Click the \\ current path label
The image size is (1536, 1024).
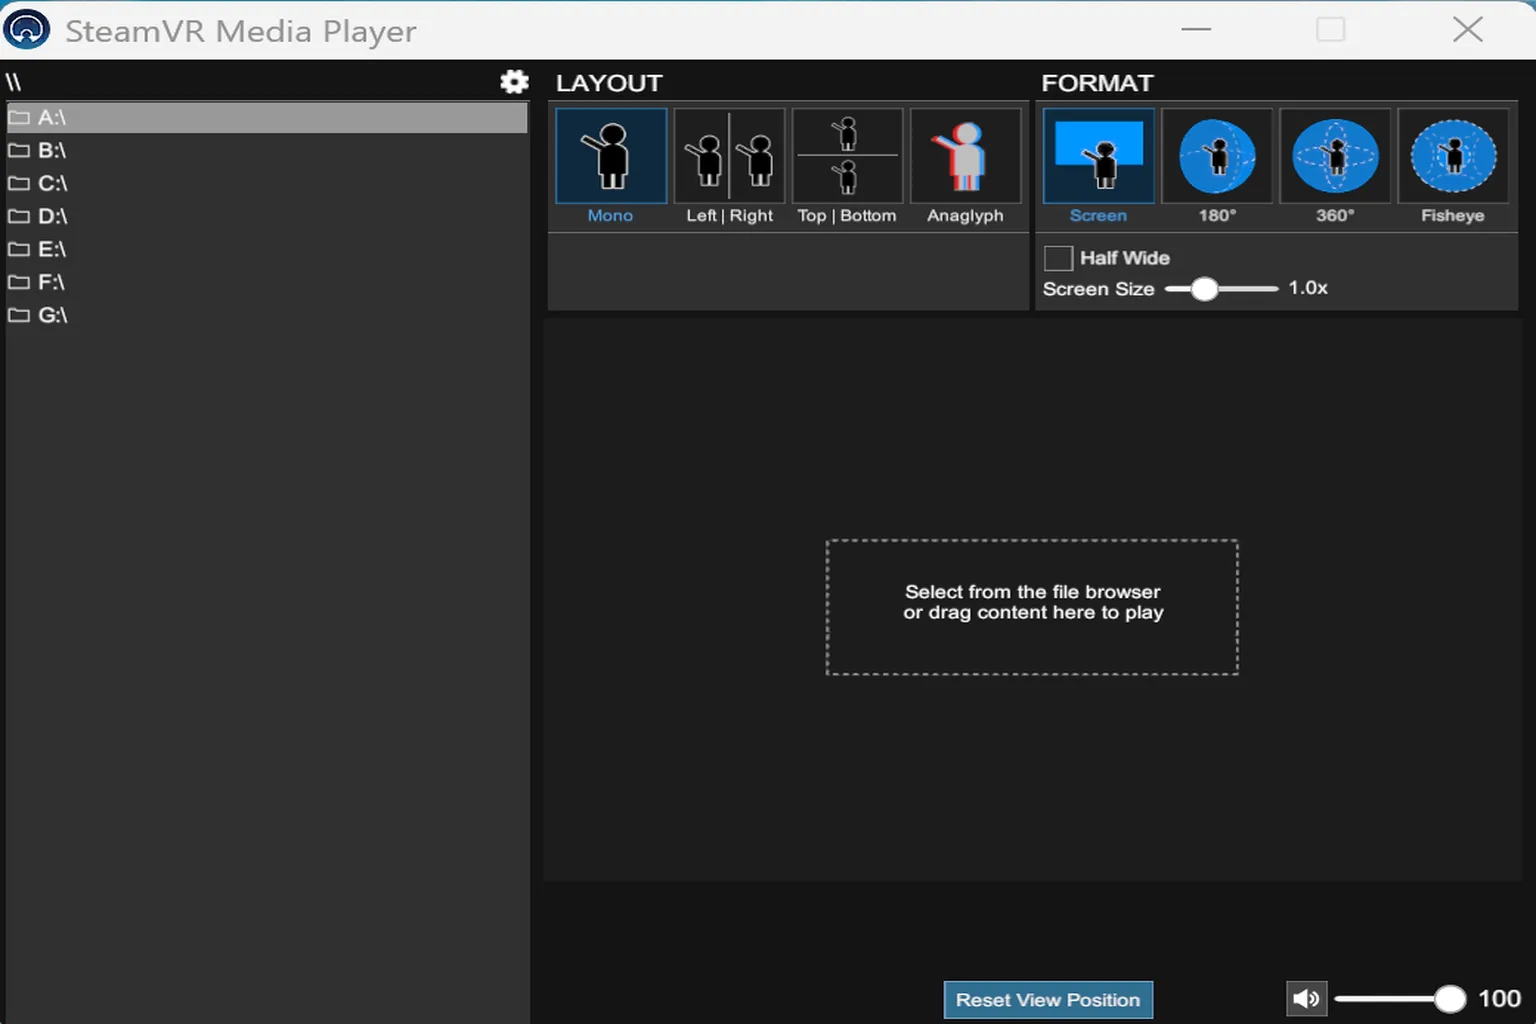(13, 82)
